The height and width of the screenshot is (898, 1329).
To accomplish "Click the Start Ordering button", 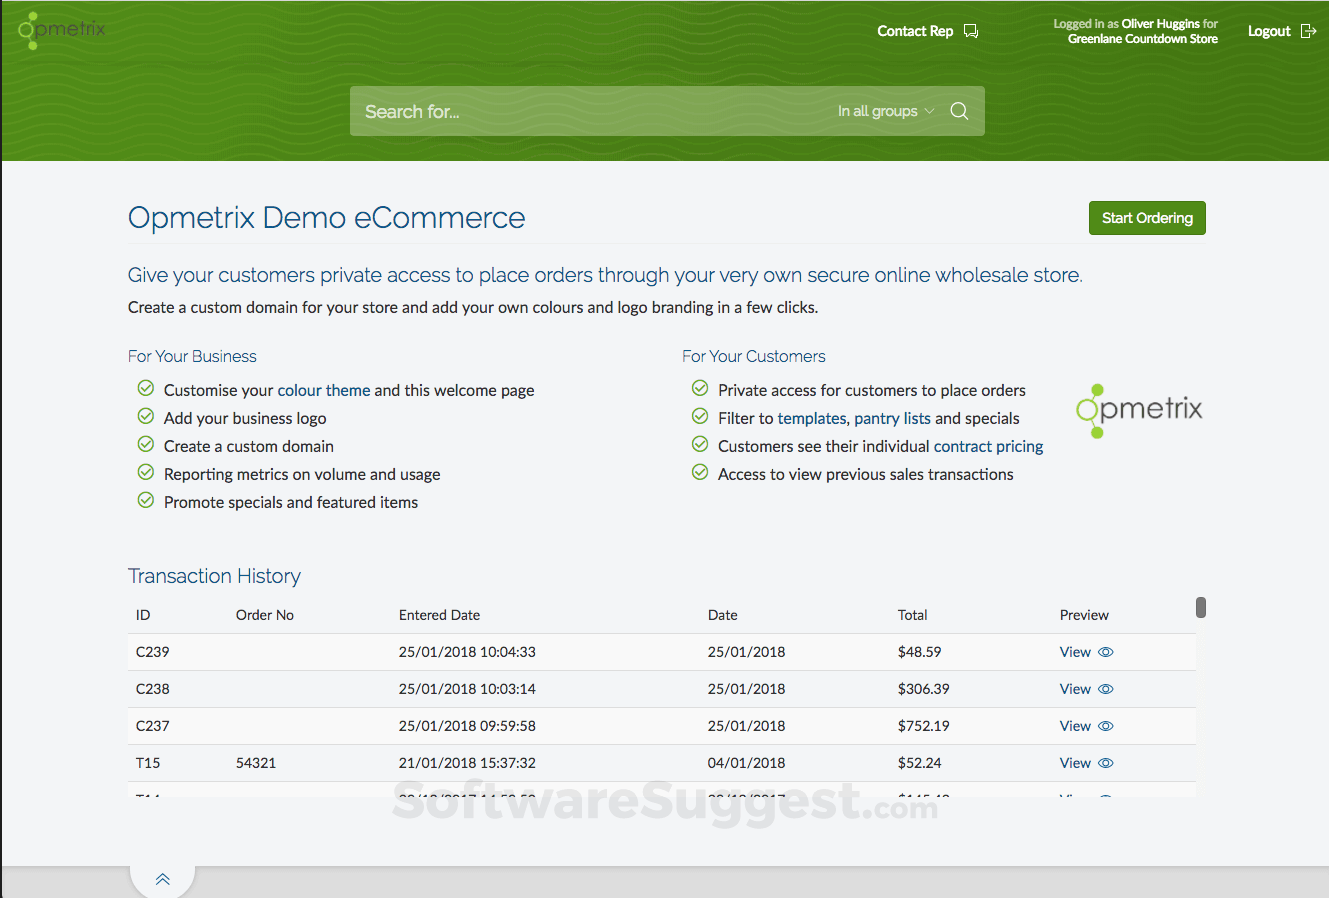I will pos(1146,218).
